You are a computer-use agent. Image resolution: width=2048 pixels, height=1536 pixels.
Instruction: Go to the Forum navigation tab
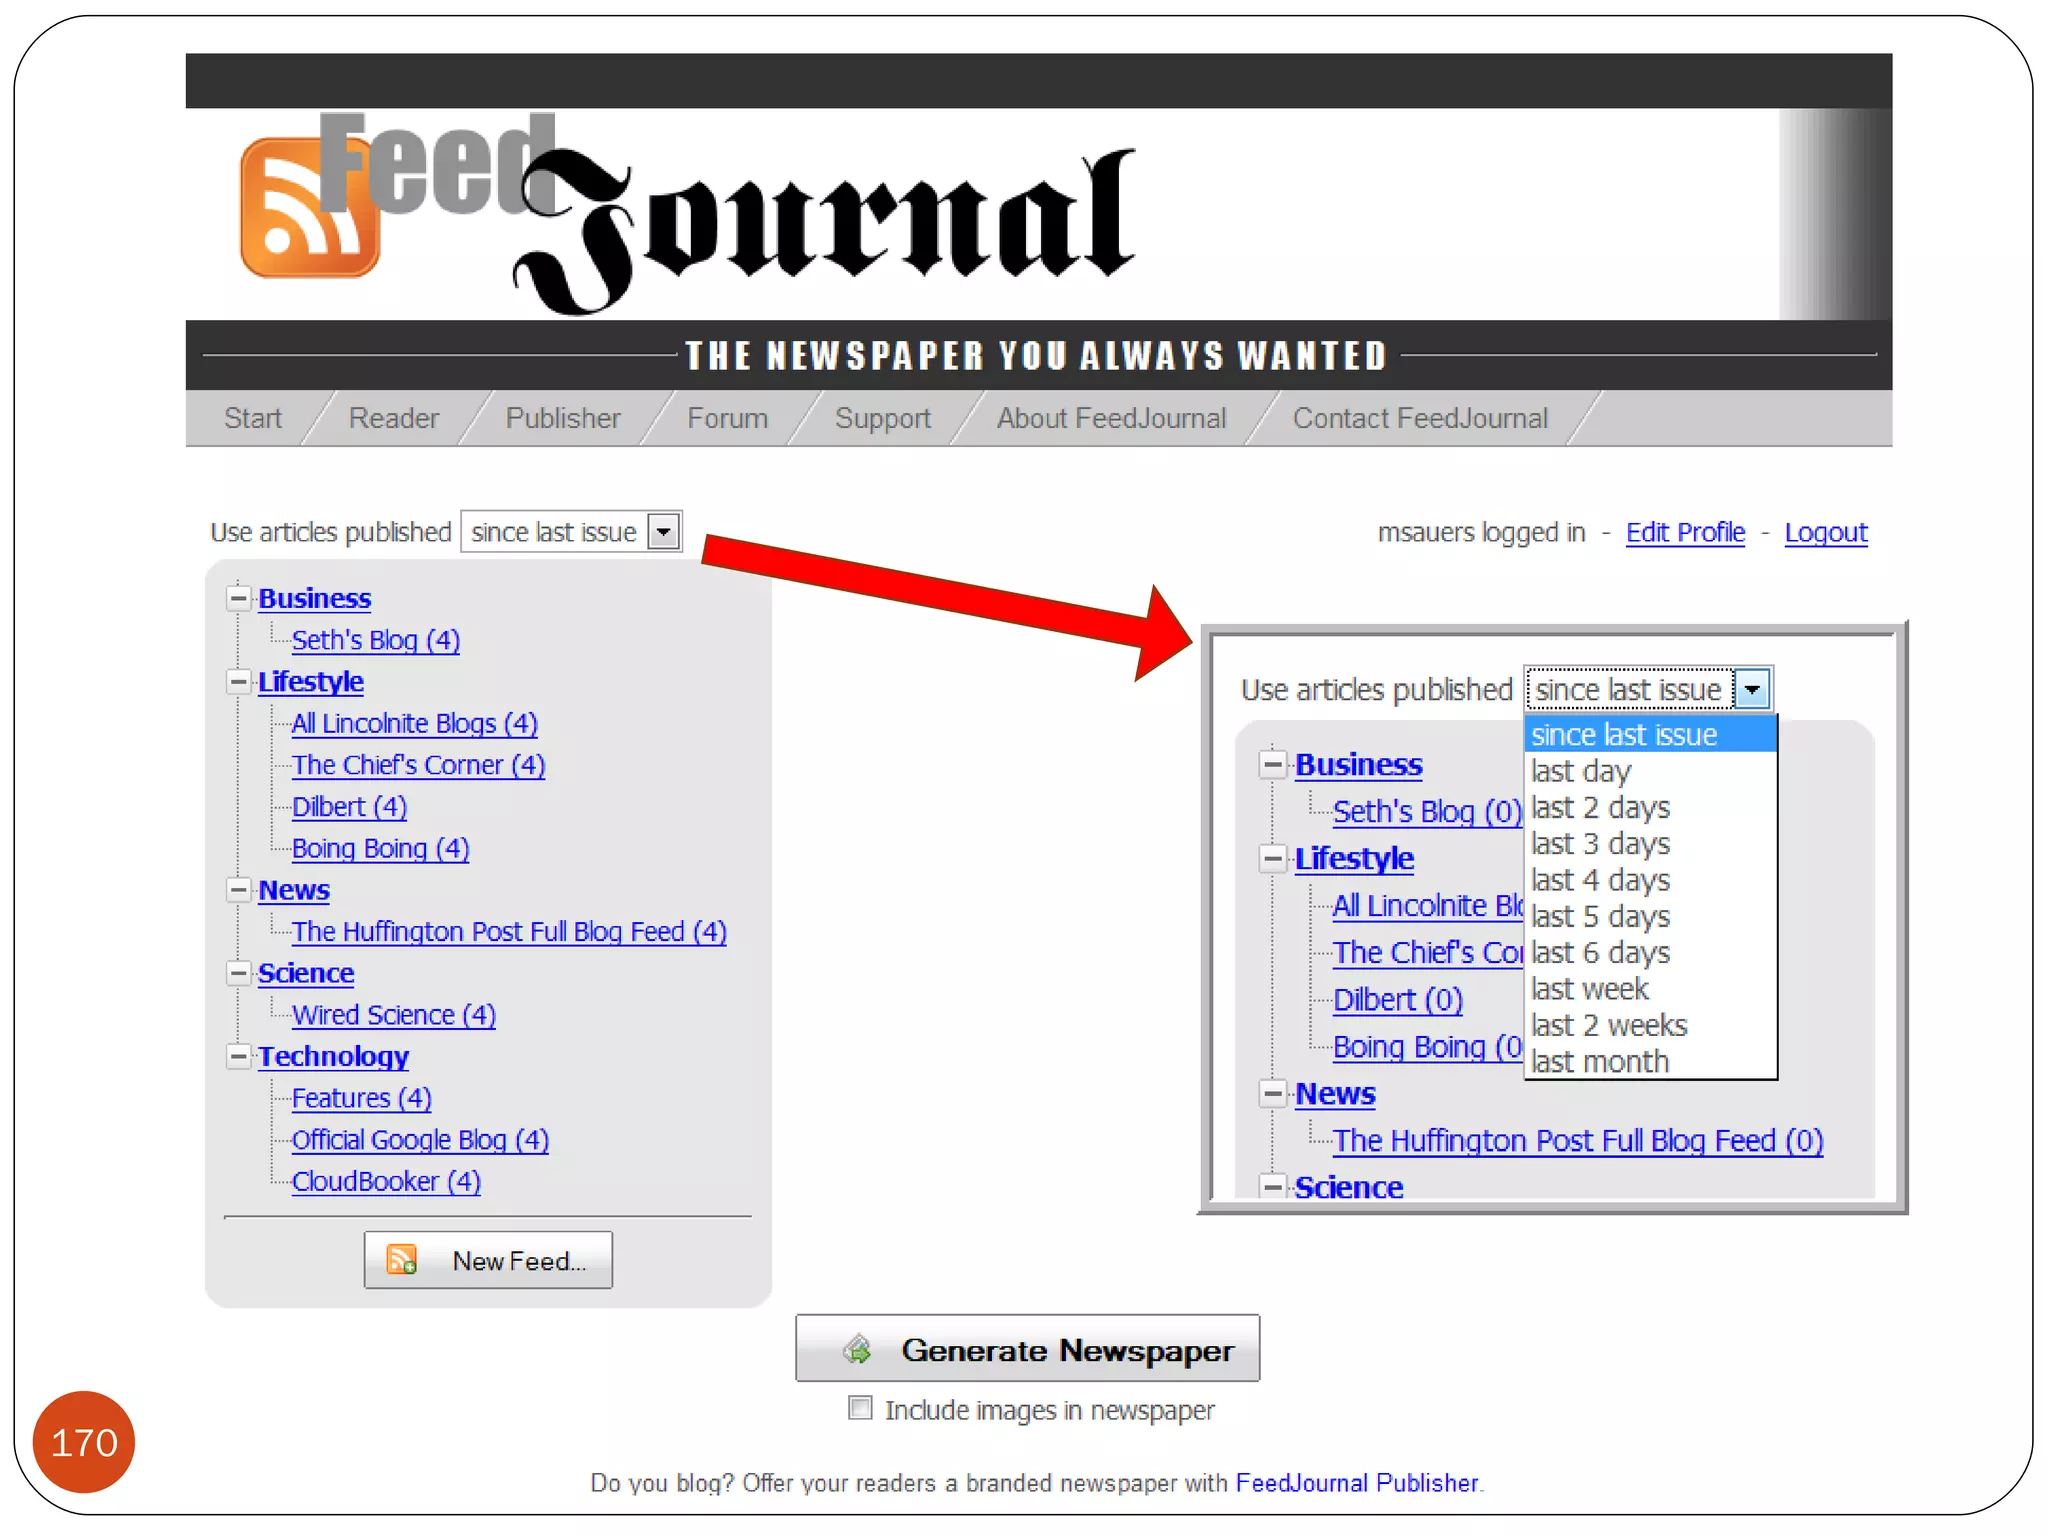point(727,418)
